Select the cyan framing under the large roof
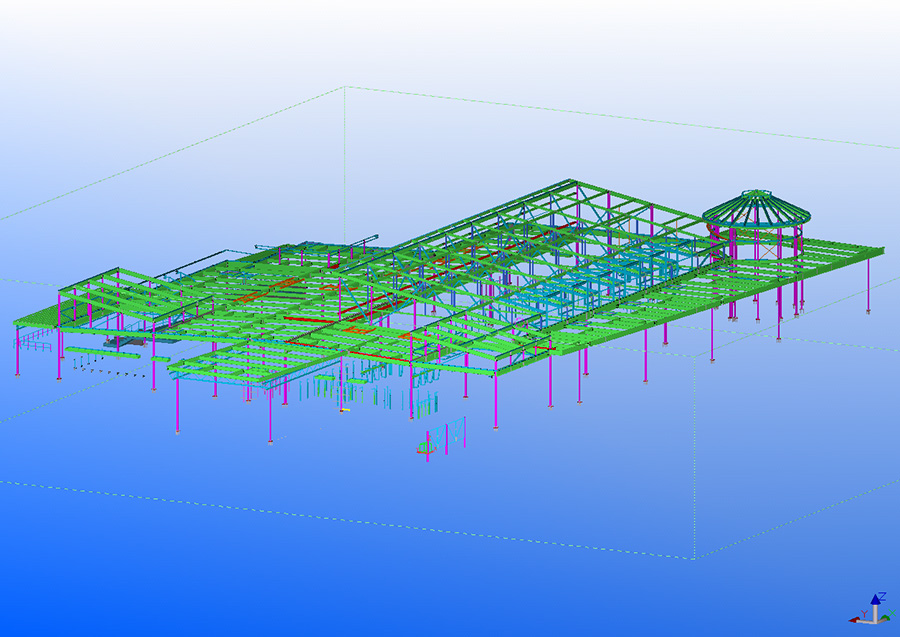Image resolution: width=900 pixels, height=637 pixels. [560, 290]
